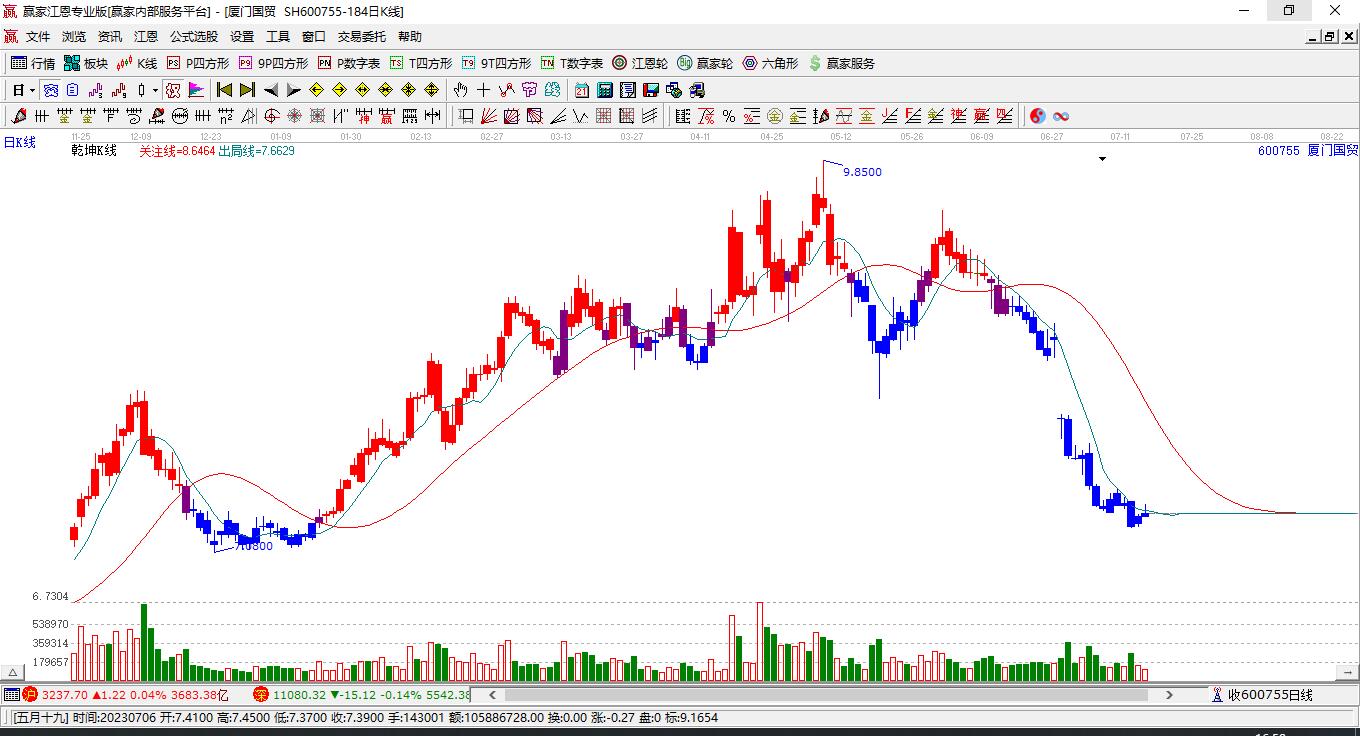The width and height of the screenshot is (1360, 736).
Task: Launch the 江恩轮 Gann wheel
Action: pos(640,63)
